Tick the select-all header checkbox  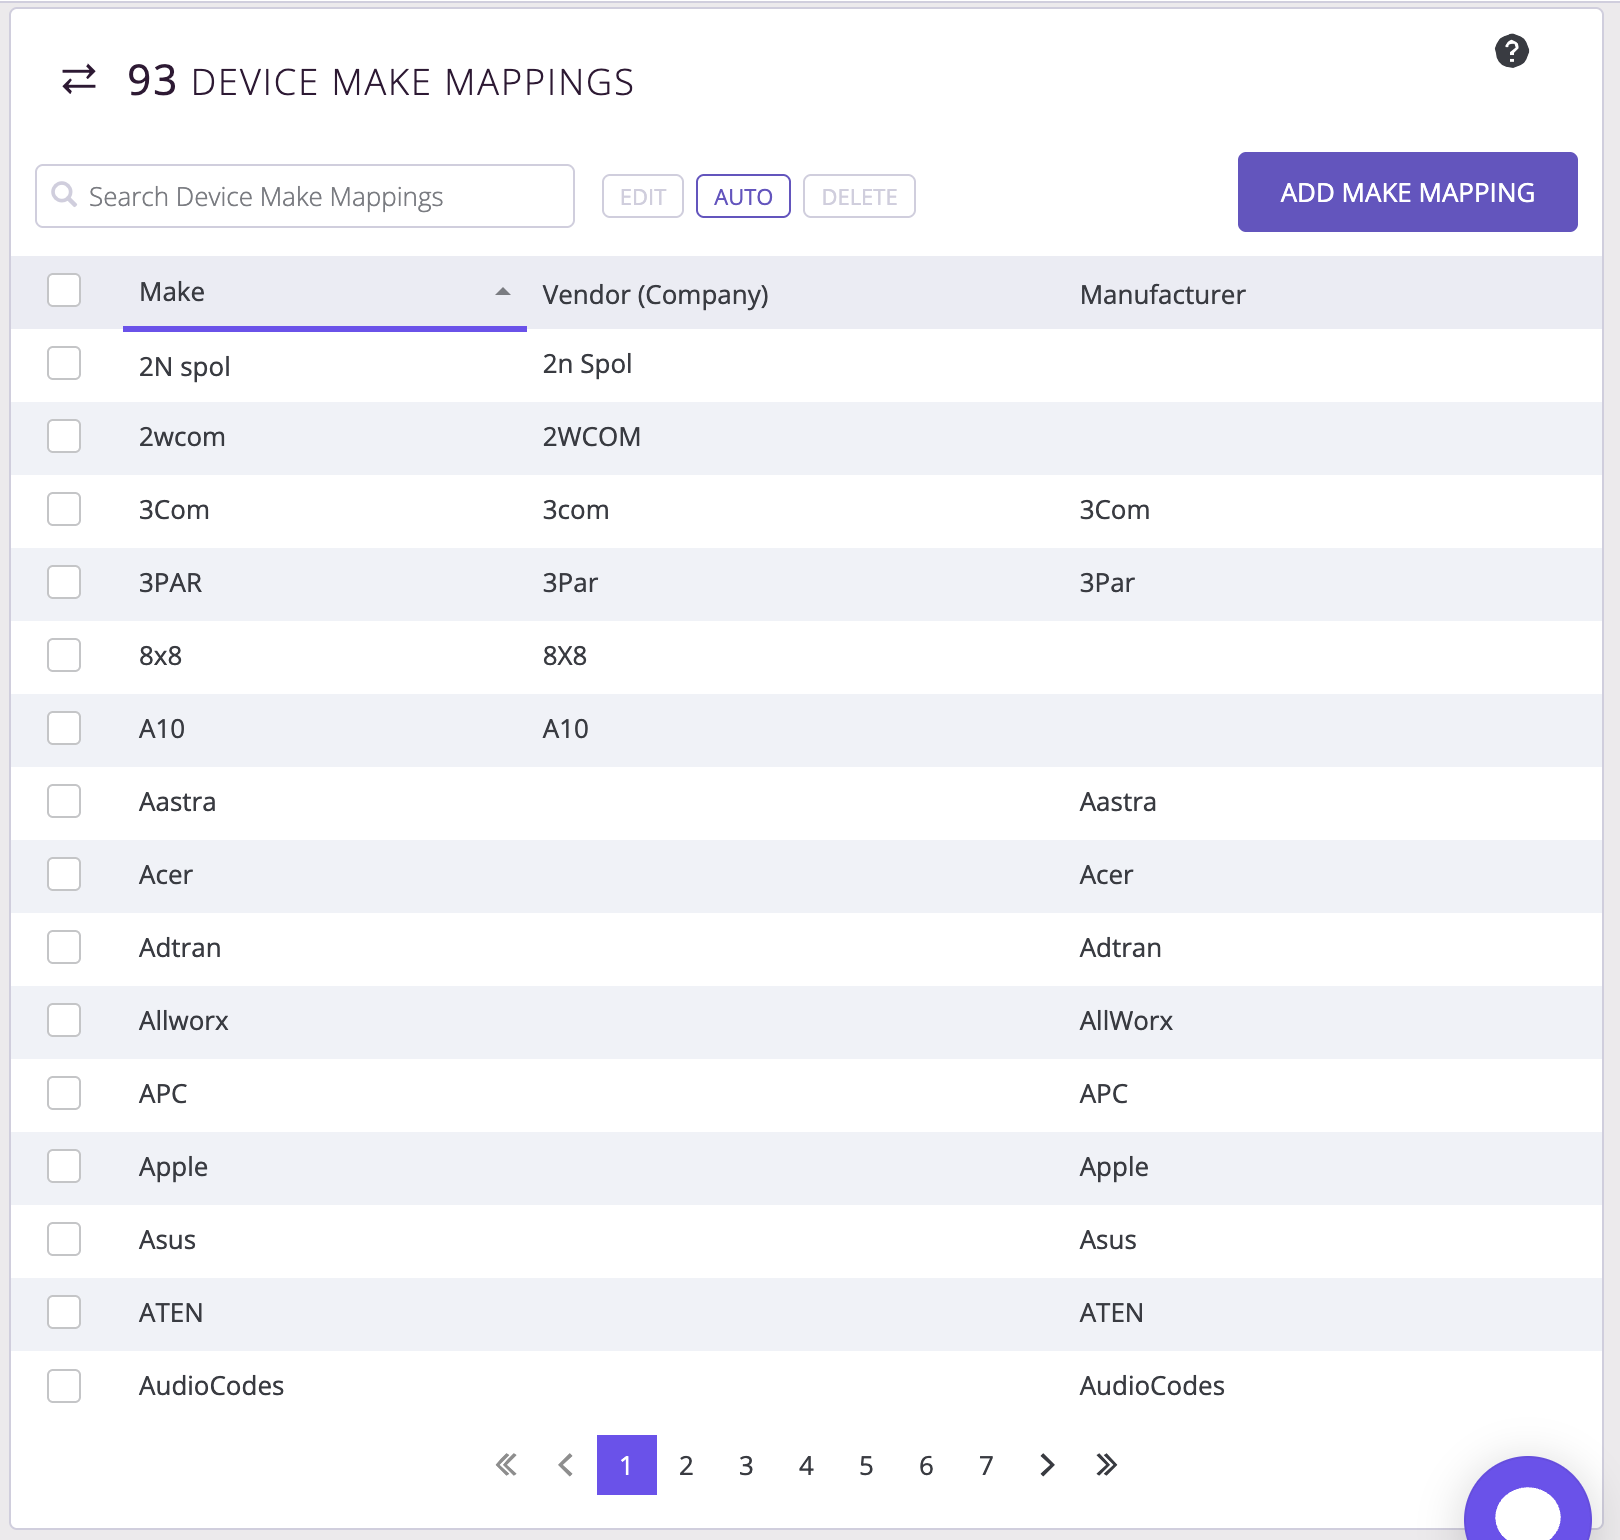tap(64, 290)
